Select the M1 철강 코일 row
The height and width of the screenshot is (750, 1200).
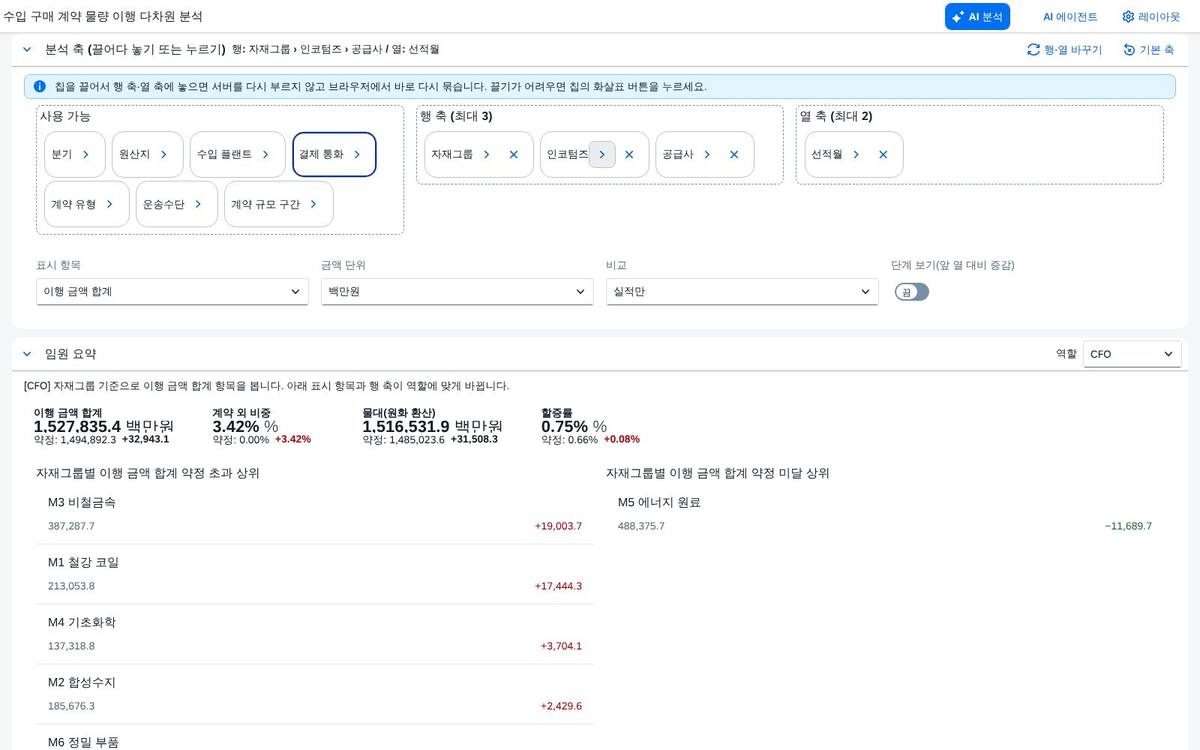[315, 574]
